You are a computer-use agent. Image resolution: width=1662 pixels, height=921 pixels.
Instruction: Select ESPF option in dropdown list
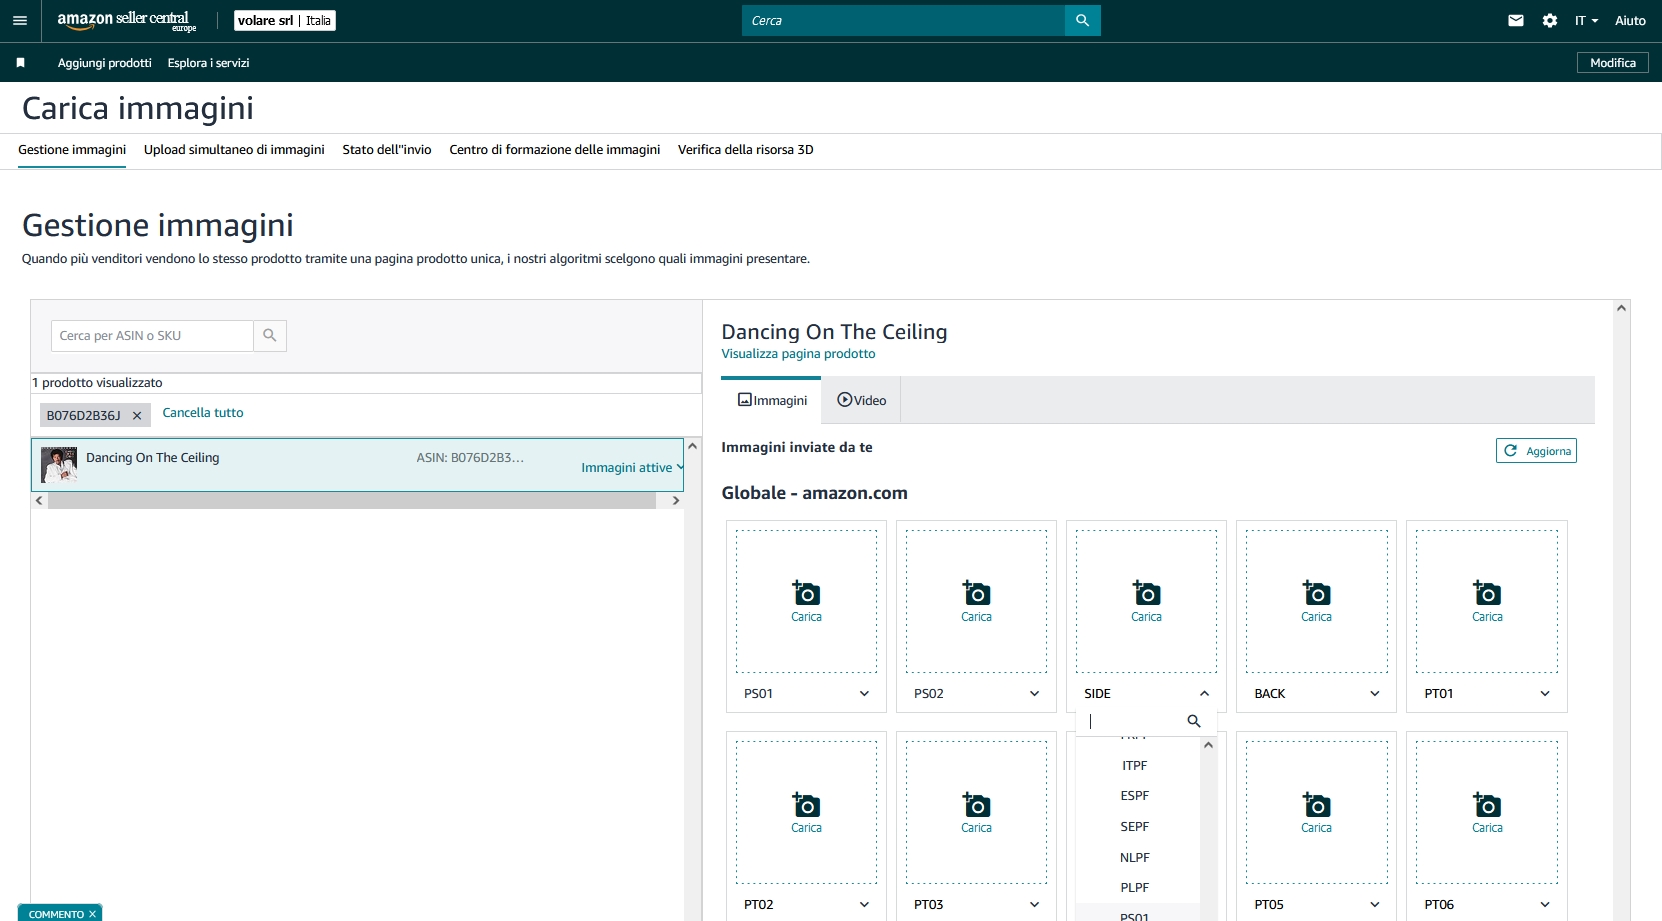point(1134,796)
